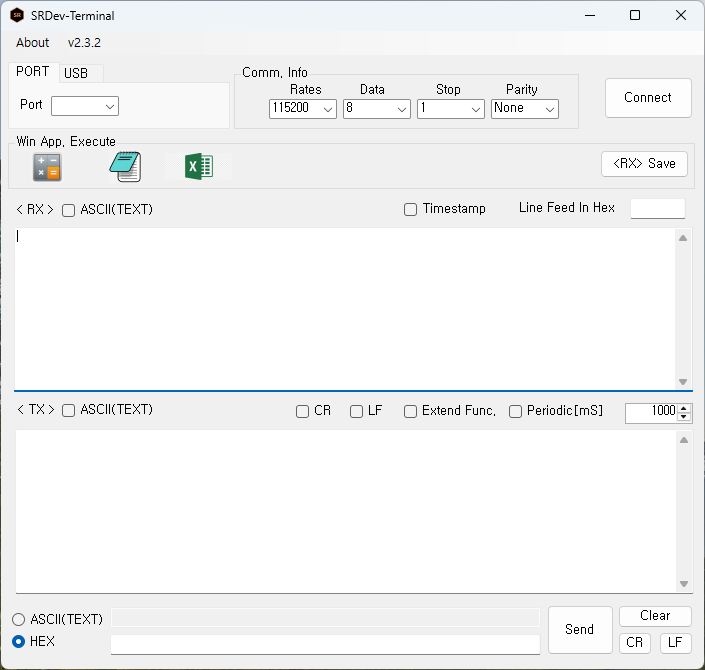The image size is (705, 670).
Task: Decrease the periodic interval with down arrow
Action: (x=684, y=417)
